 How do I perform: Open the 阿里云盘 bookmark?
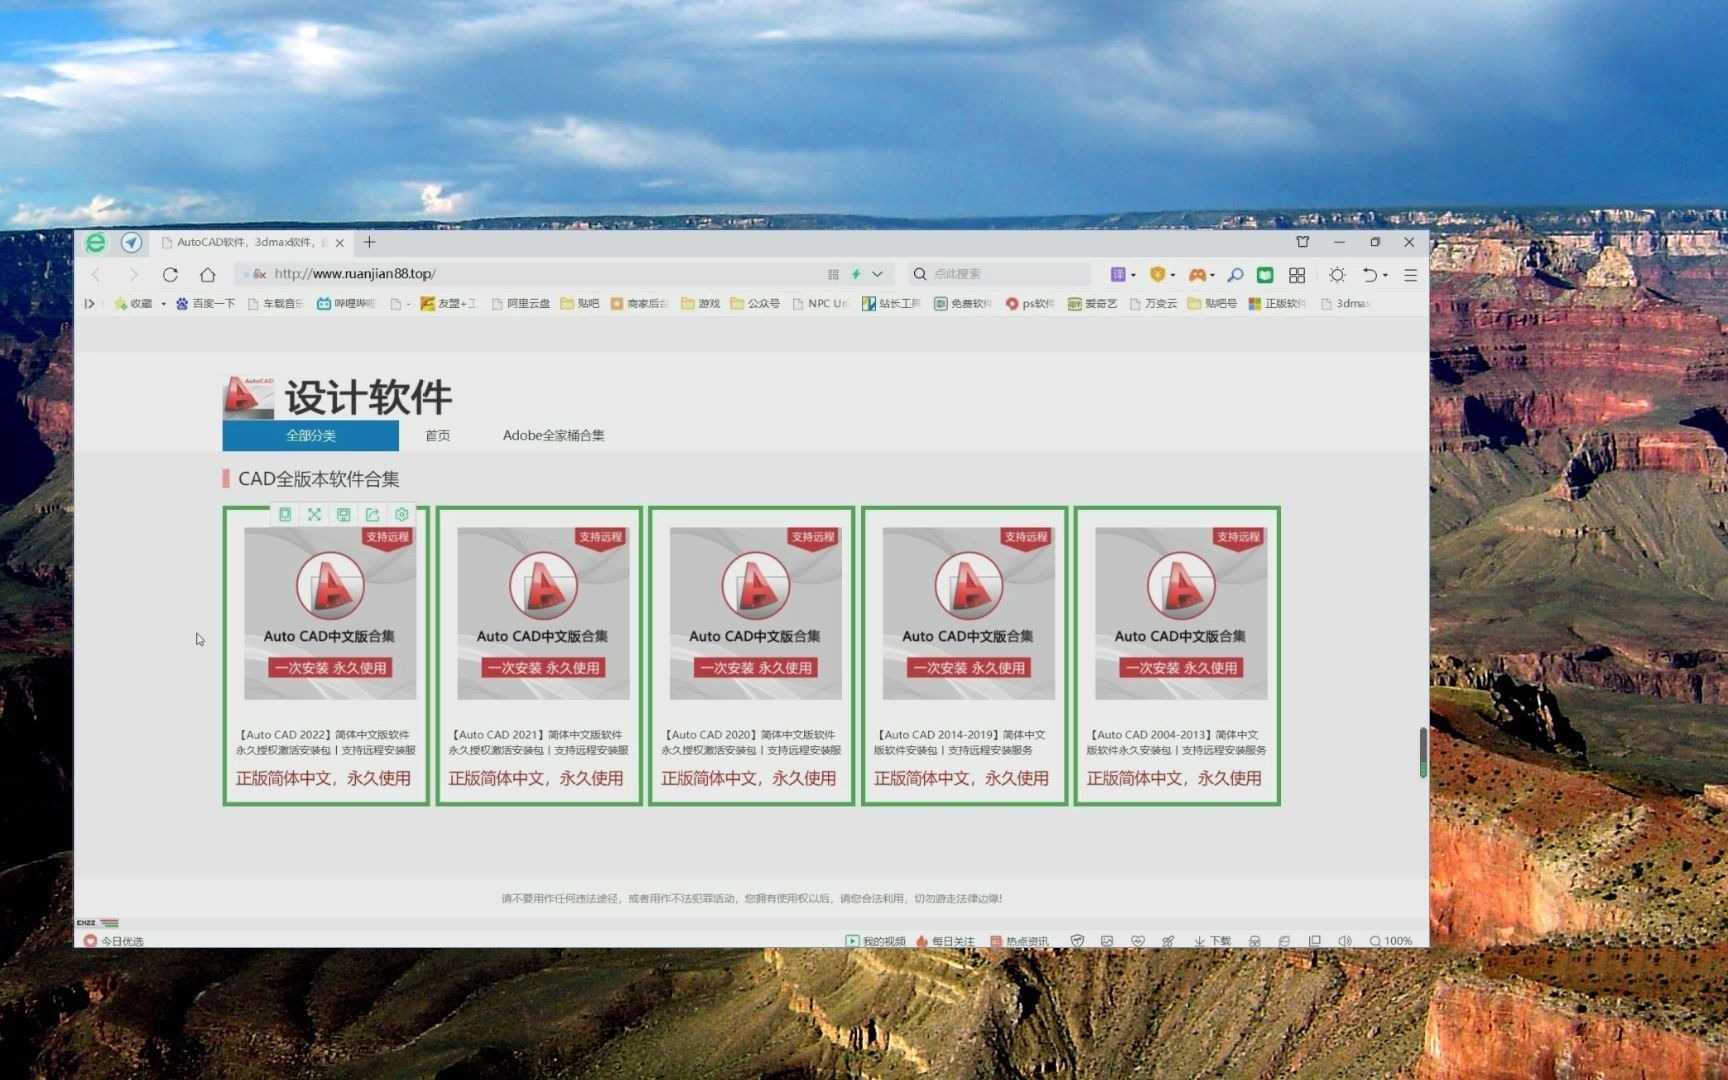click(x=520, y=303)
